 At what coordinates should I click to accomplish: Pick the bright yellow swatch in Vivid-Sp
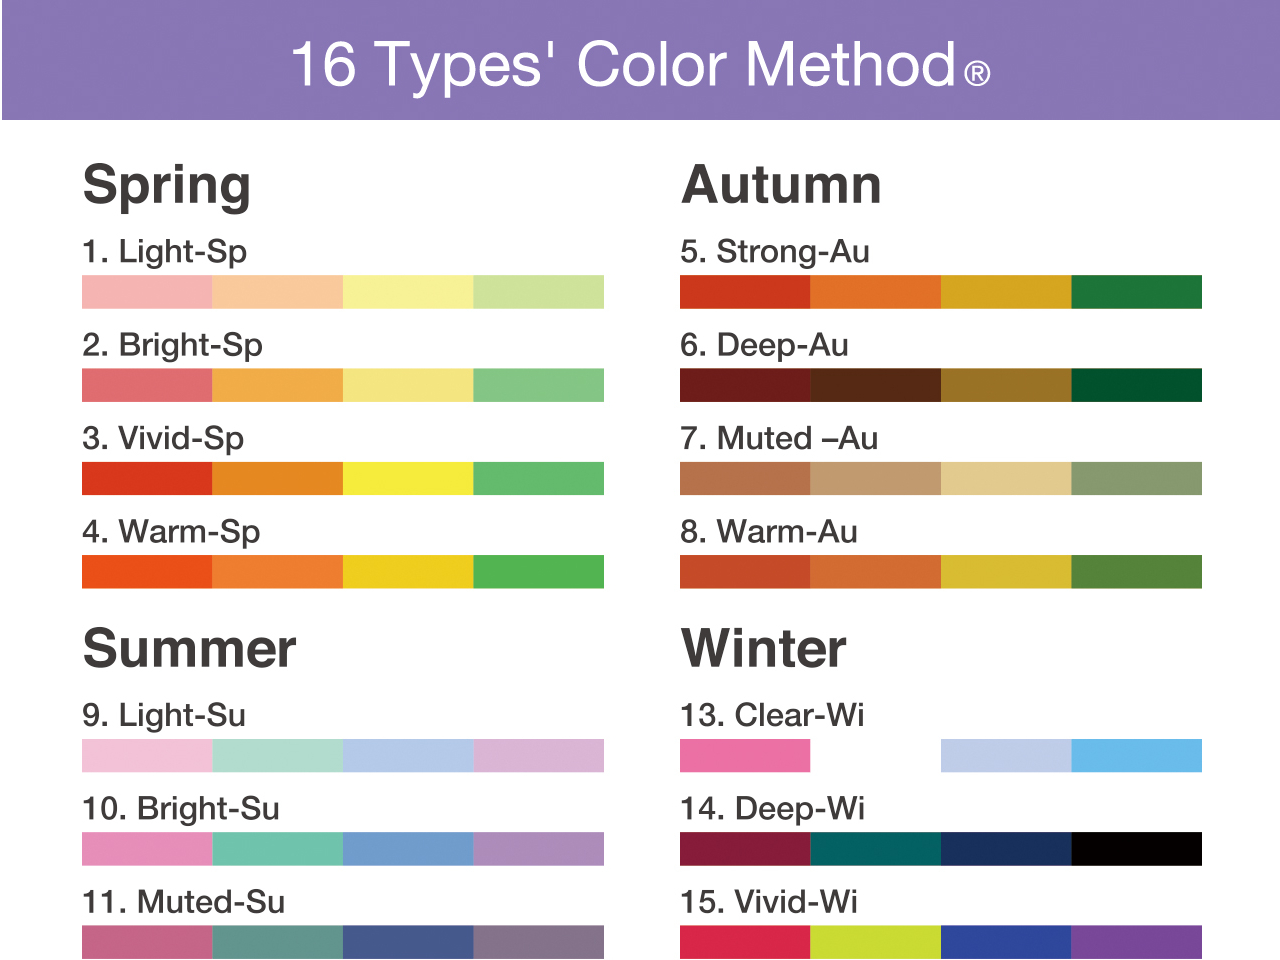tap(408, 478)
